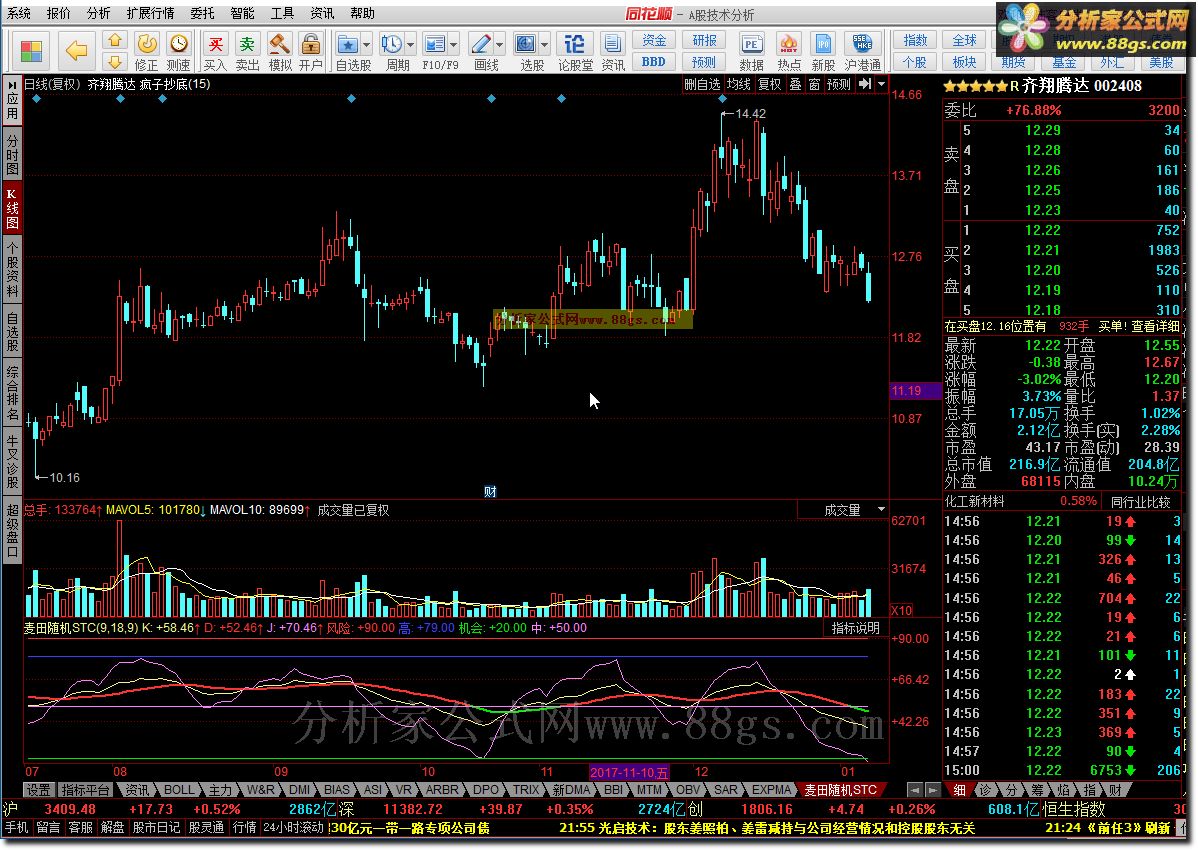1198x850 pixels.
Task: Click the colorful home grid icon
Action: click(x=31, y=51)
